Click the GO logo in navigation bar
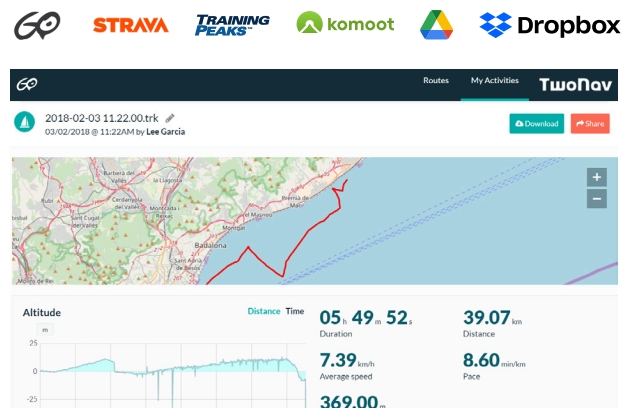 tap(27, 84)
